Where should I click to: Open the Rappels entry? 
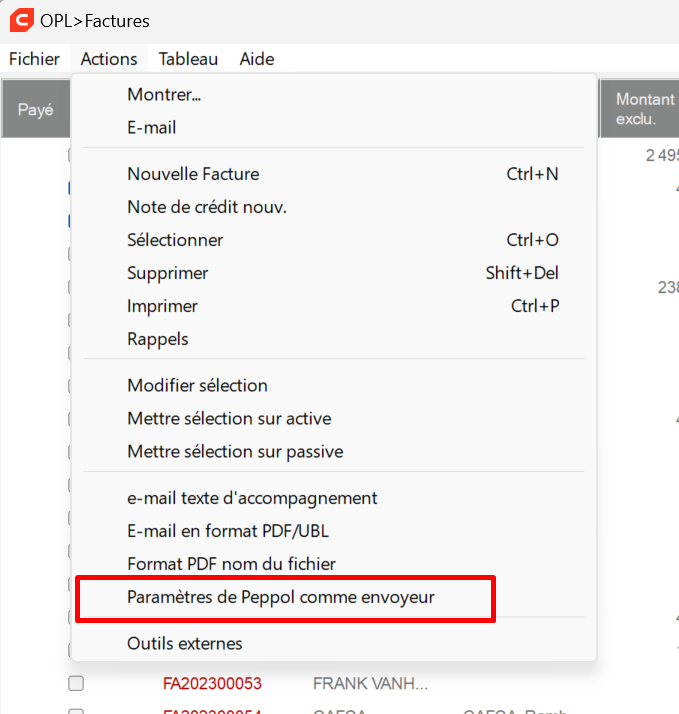tap(334, 339)
